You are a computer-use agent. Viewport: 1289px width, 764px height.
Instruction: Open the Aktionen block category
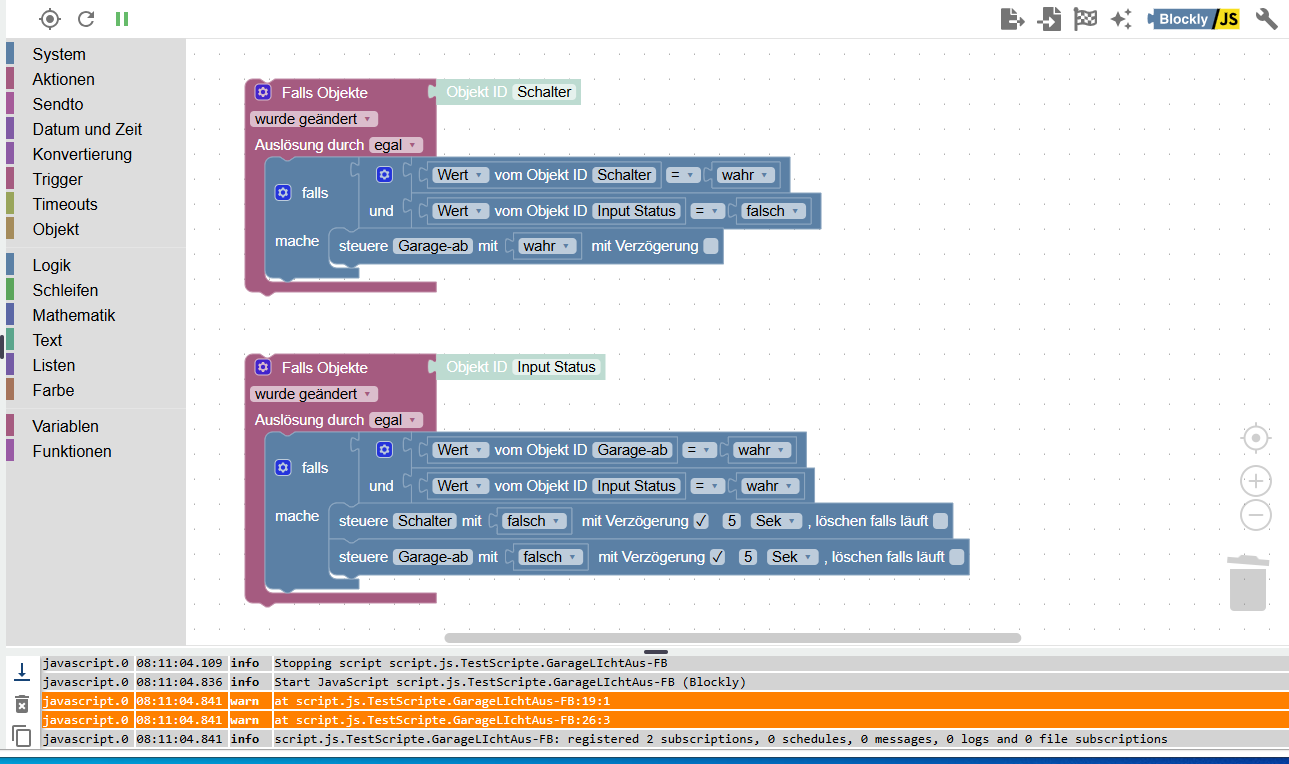tap(63, 79)
